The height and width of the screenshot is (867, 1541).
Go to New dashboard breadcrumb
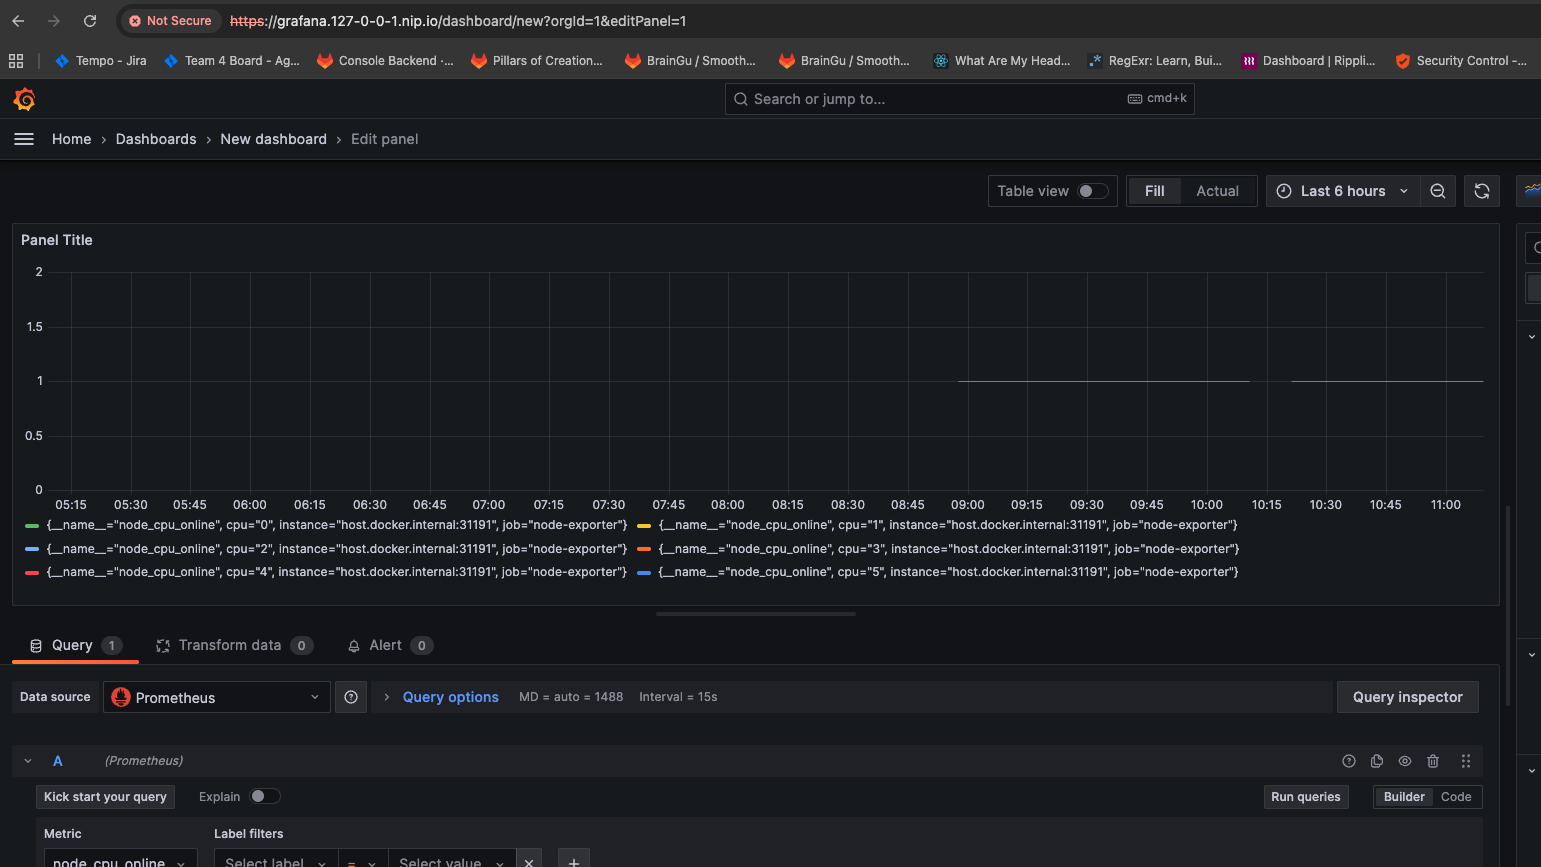[273, 139]
